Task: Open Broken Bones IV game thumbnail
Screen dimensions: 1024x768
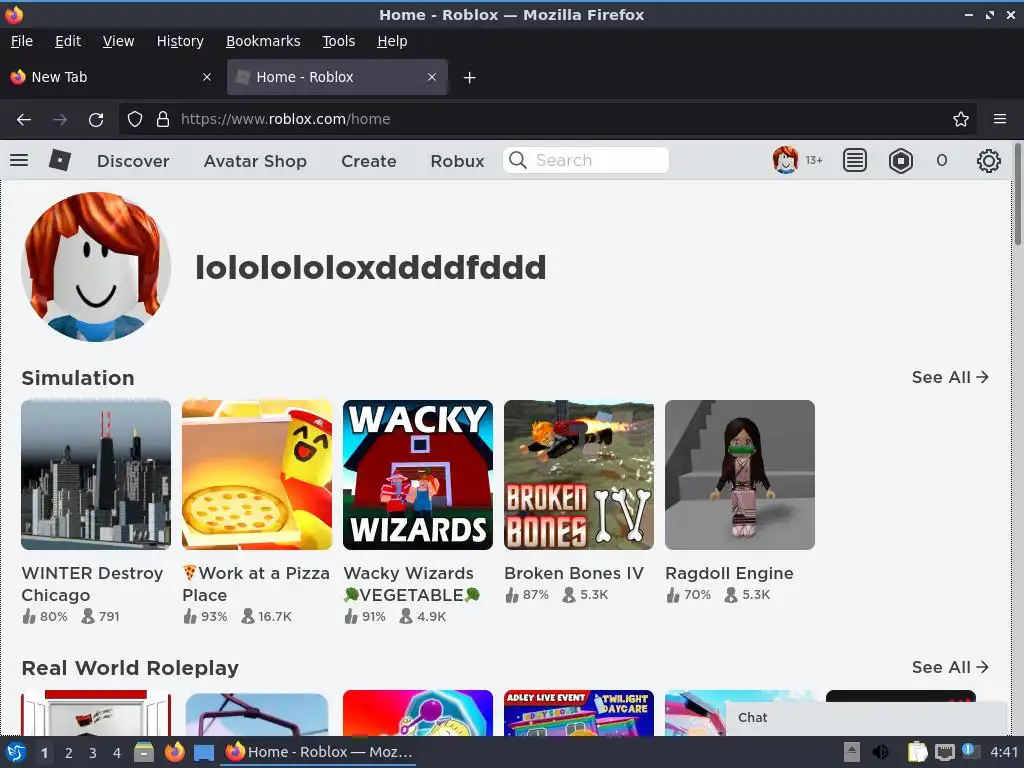Action: coord(579,475)
